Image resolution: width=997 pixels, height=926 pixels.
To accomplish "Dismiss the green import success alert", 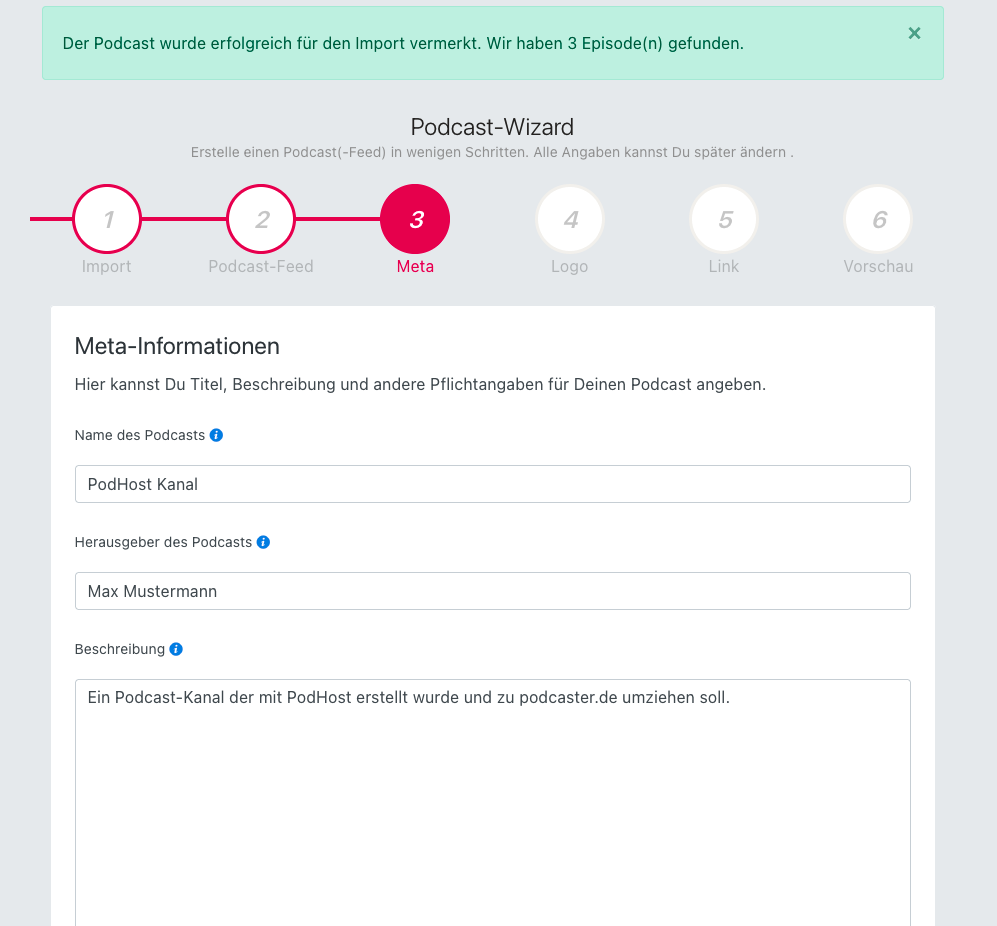I will (914, 33).
